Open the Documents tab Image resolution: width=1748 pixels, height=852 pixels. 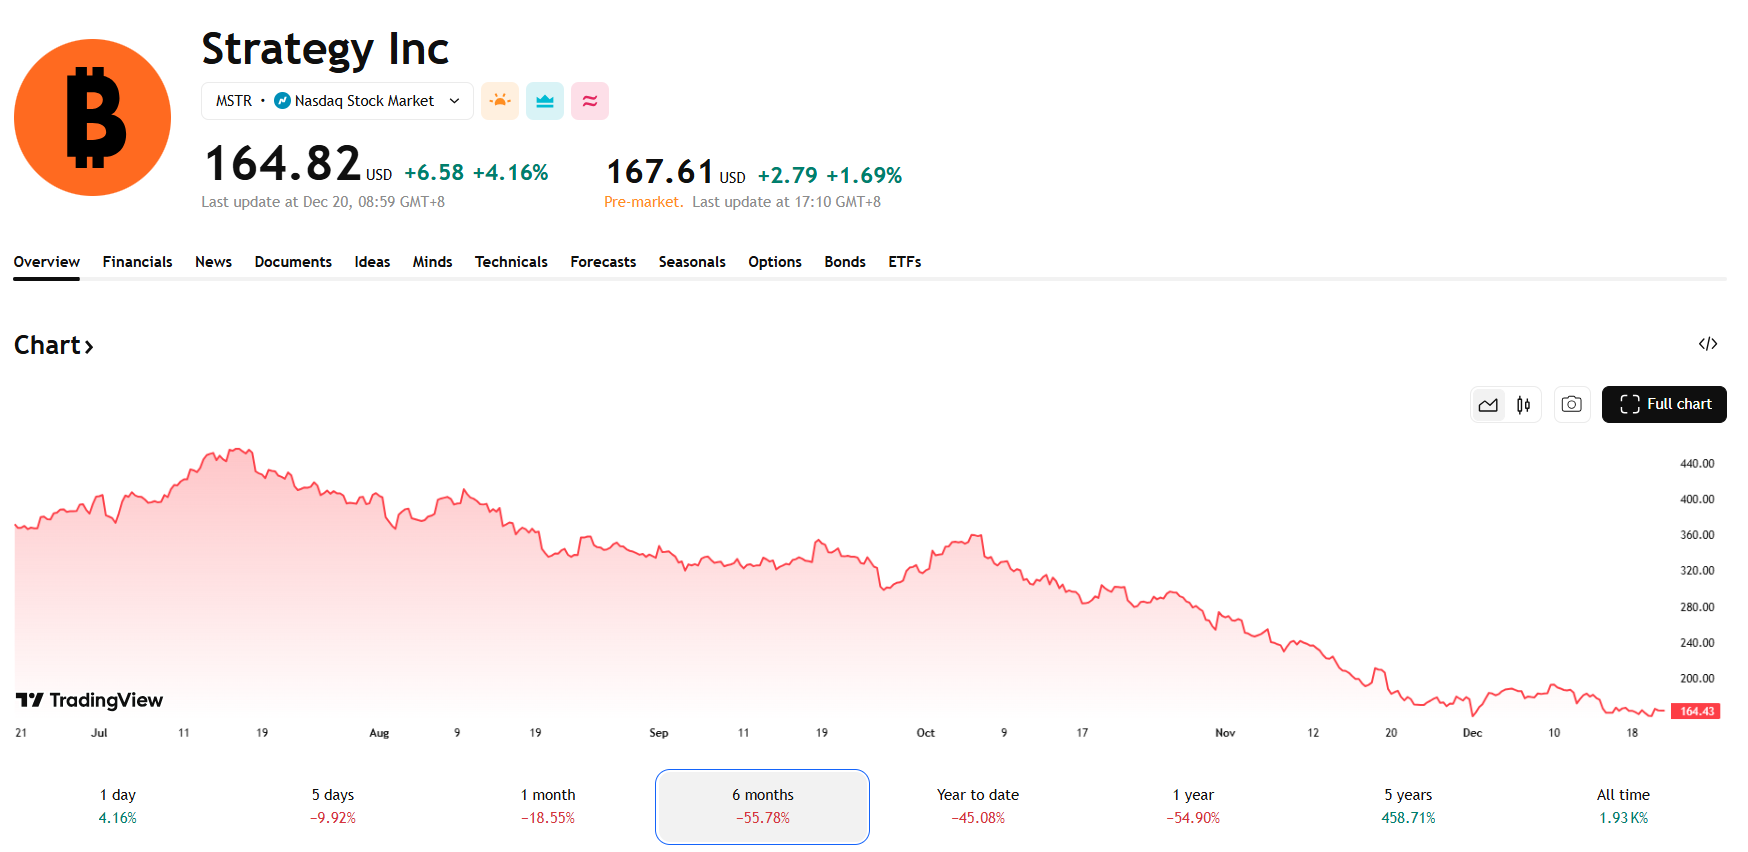tap(293, 262)
